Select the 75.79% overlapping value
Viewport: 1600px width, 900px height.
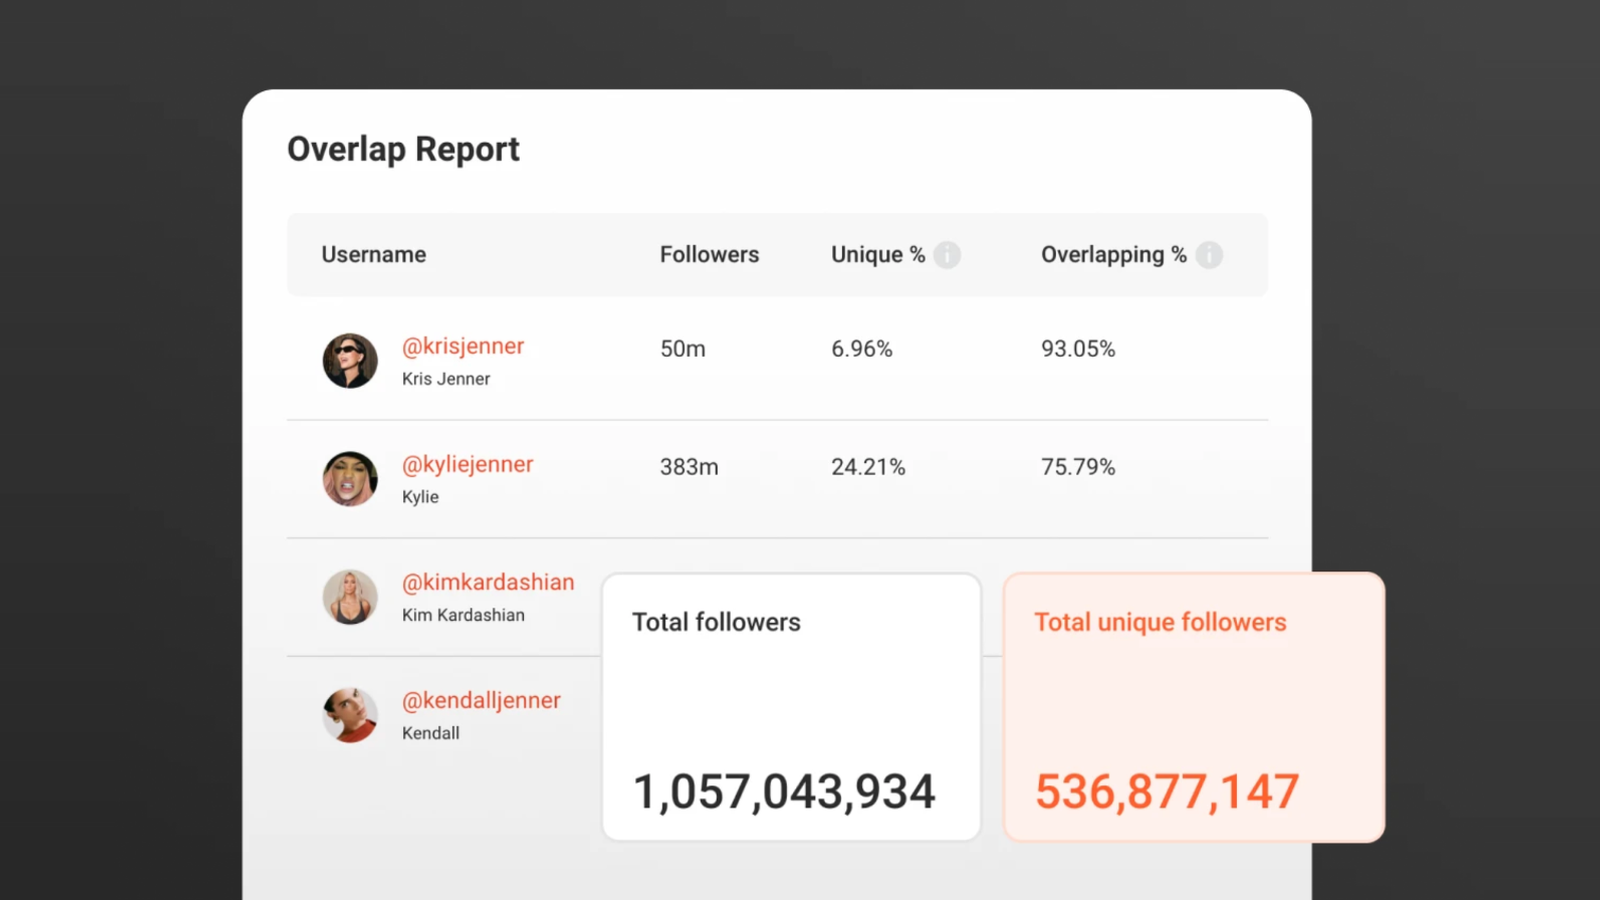(x=1078, y=467)
